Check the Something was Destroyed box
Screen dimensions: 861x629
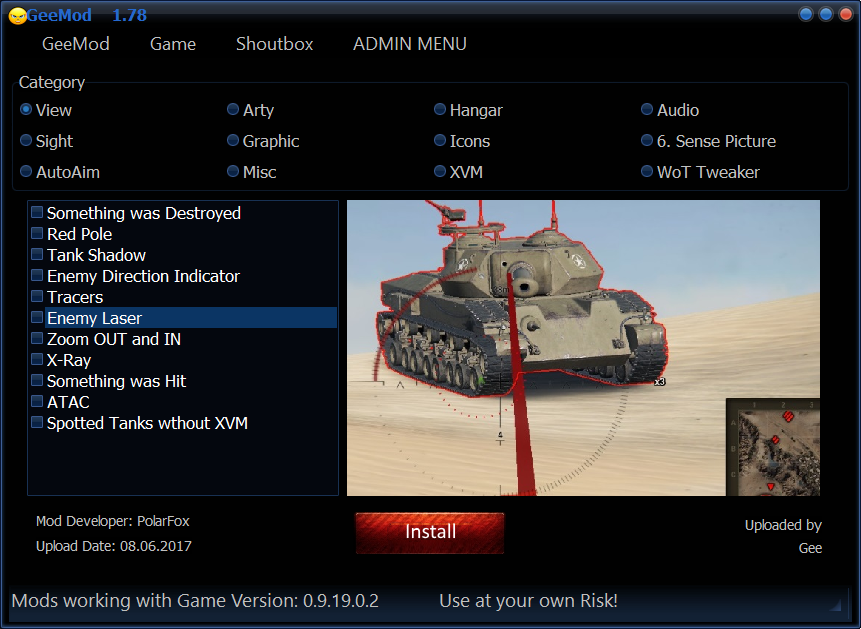(37, 212)
